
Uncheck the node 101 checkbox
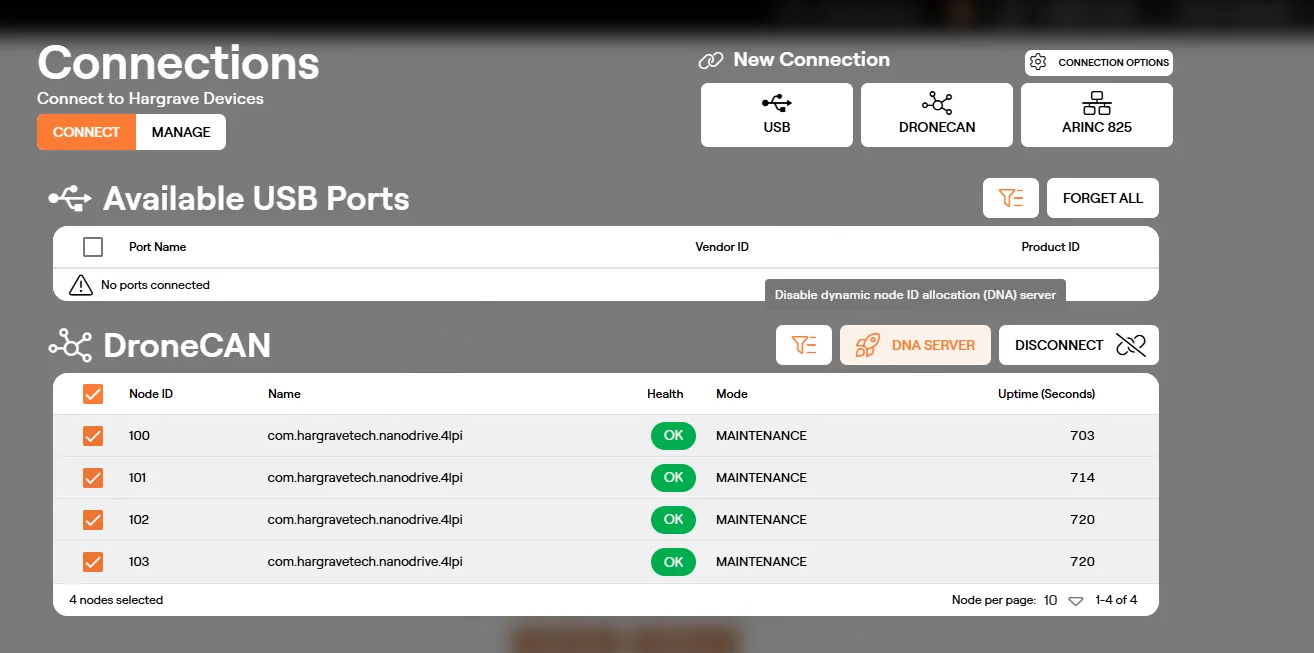pyautogui.click(x=93, y=478)
